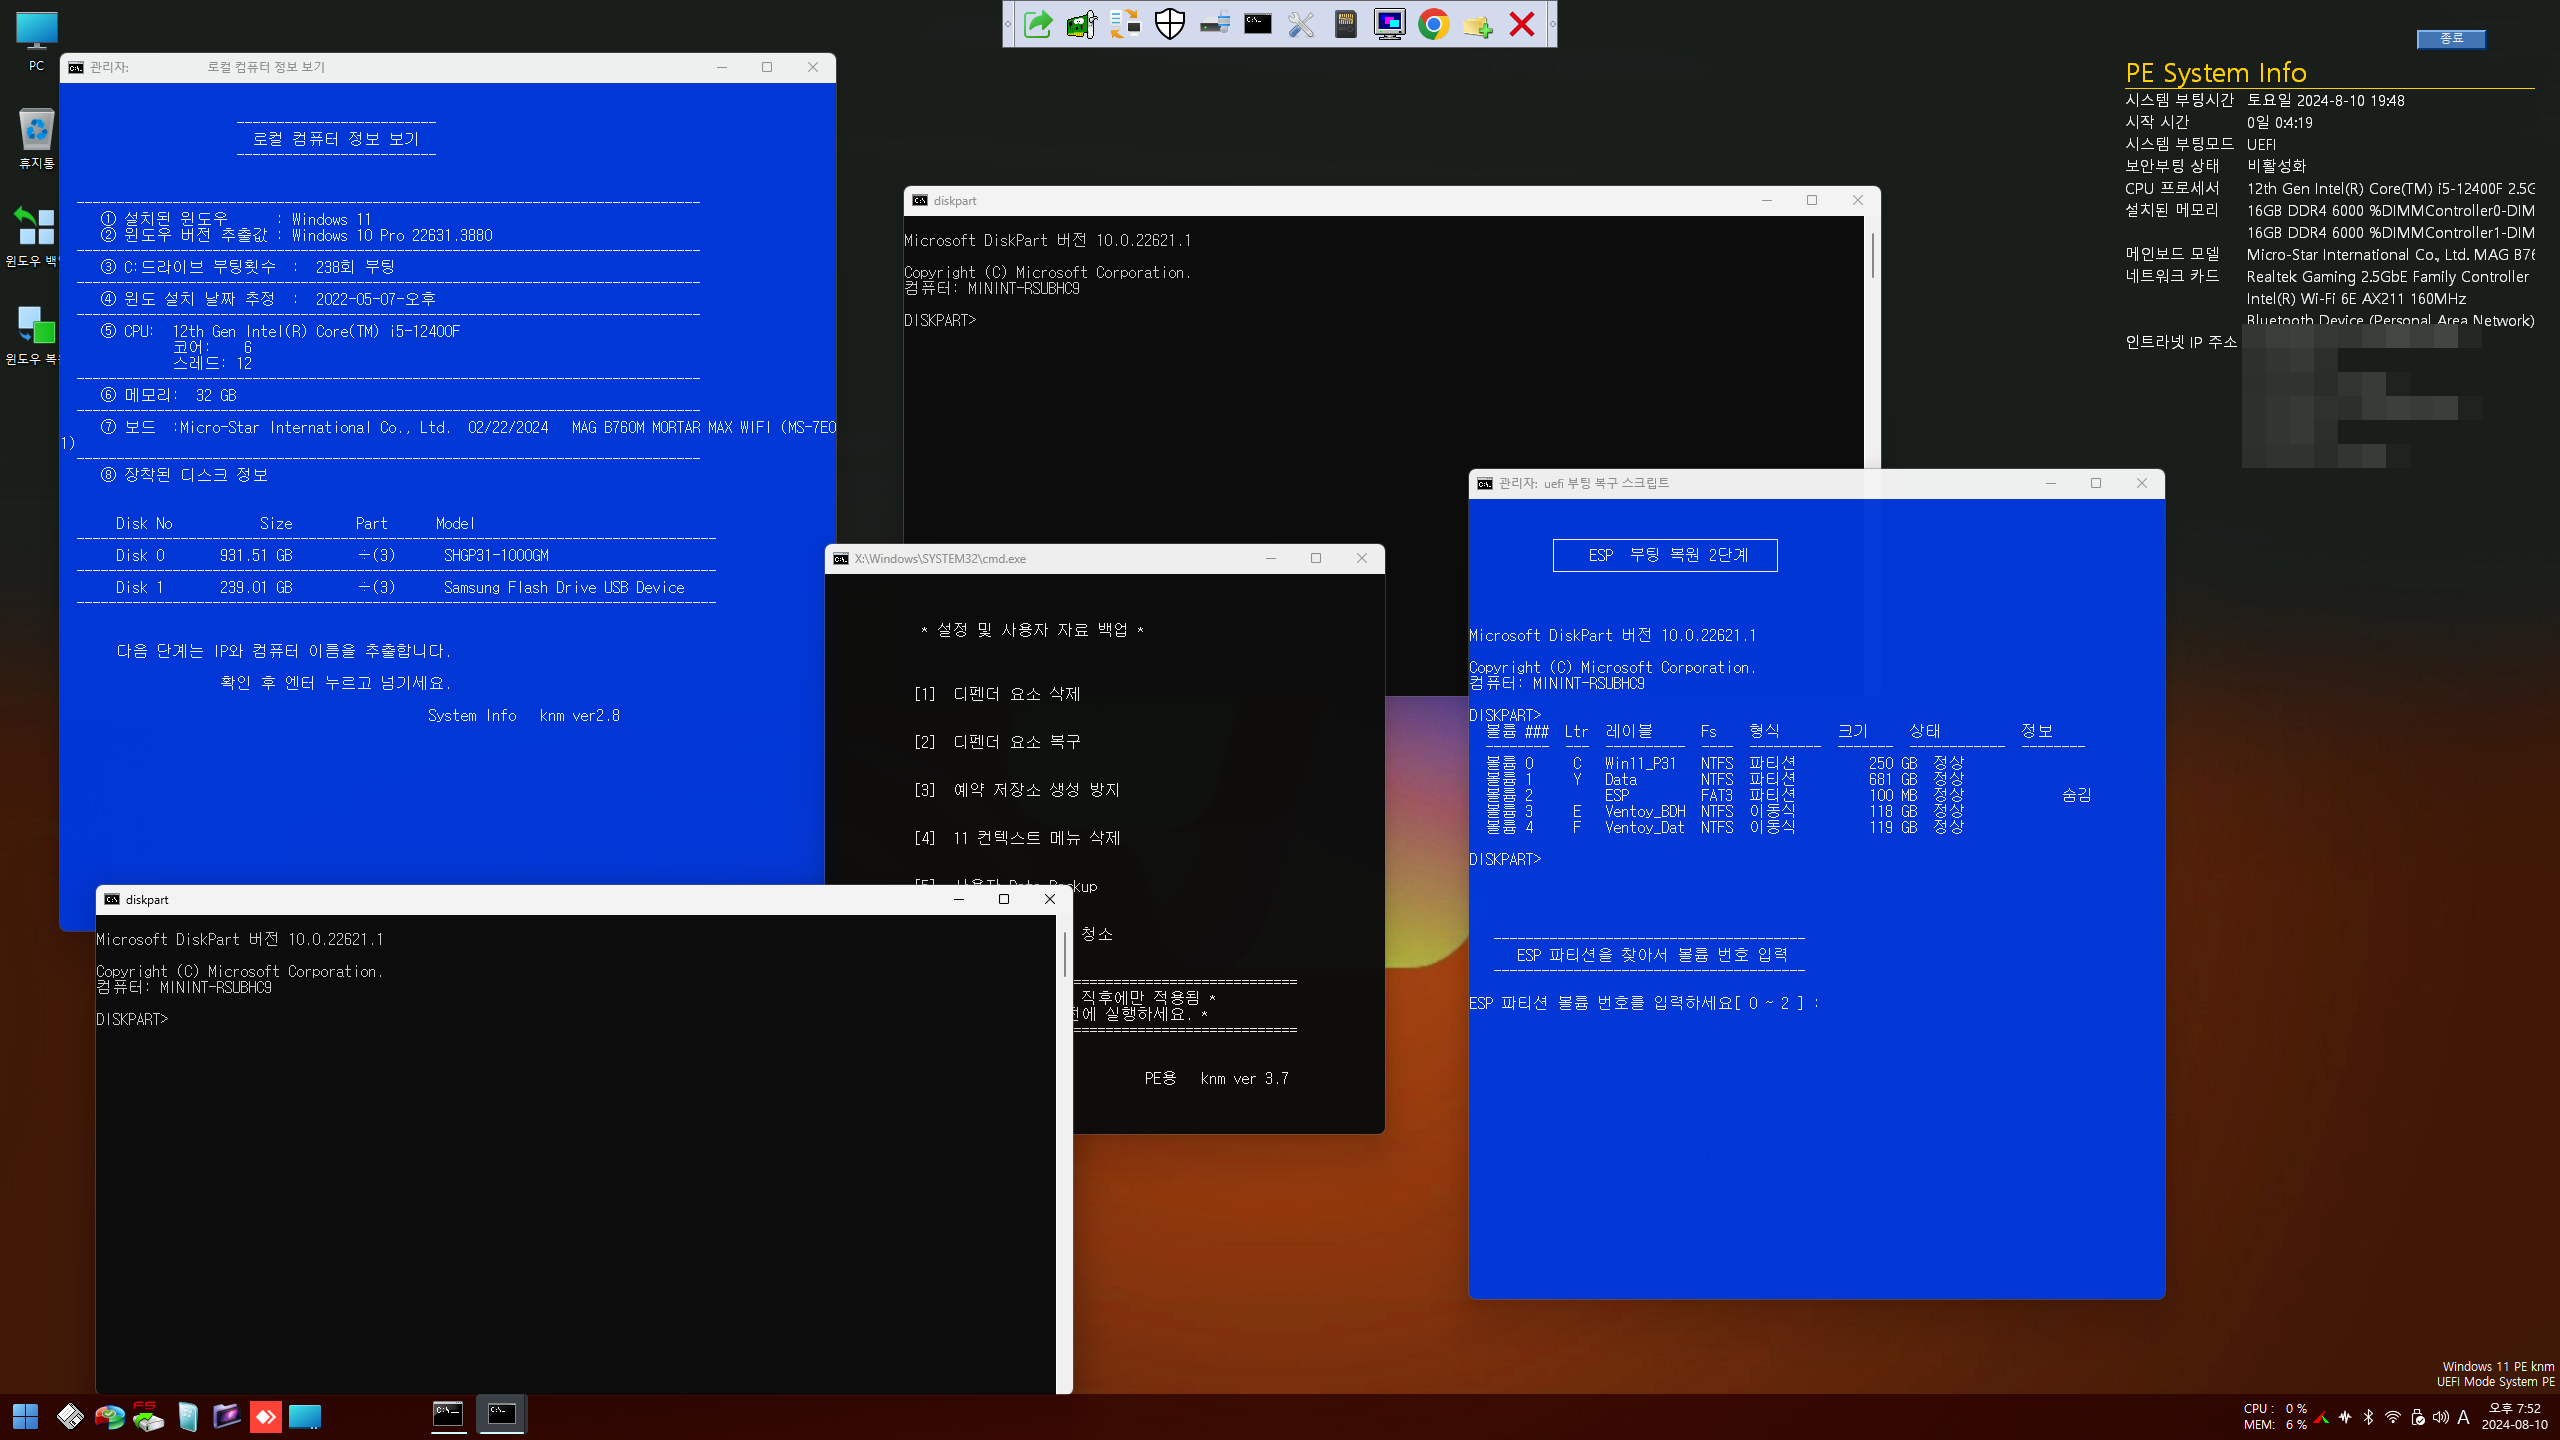This screenshot has height=1440, width=2560.
Task: Click the 로컬 컴퓨터 정보 보기 window title icon
Action: [x=76, y=68]
